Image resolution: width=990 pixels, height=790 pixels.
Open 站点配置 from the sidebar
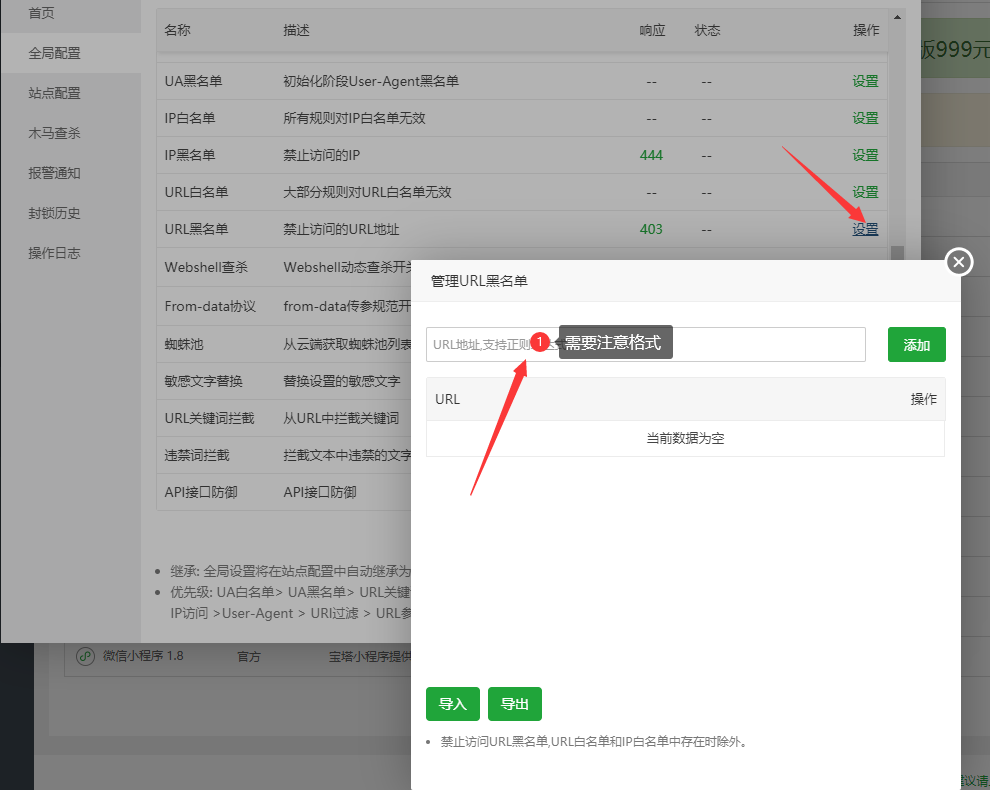56,92
